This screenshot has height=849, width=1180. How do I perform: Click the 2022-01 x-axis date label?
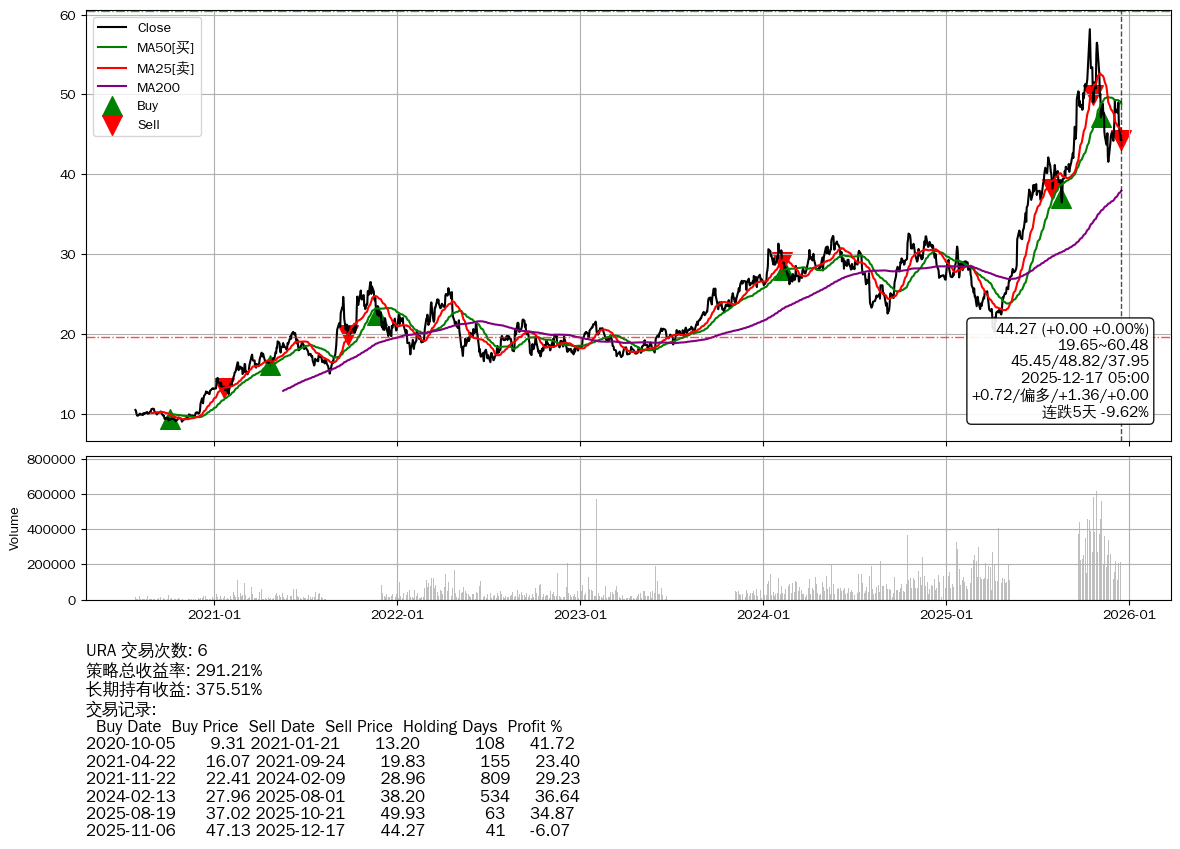pyautogui.click(x=397, y=614)
